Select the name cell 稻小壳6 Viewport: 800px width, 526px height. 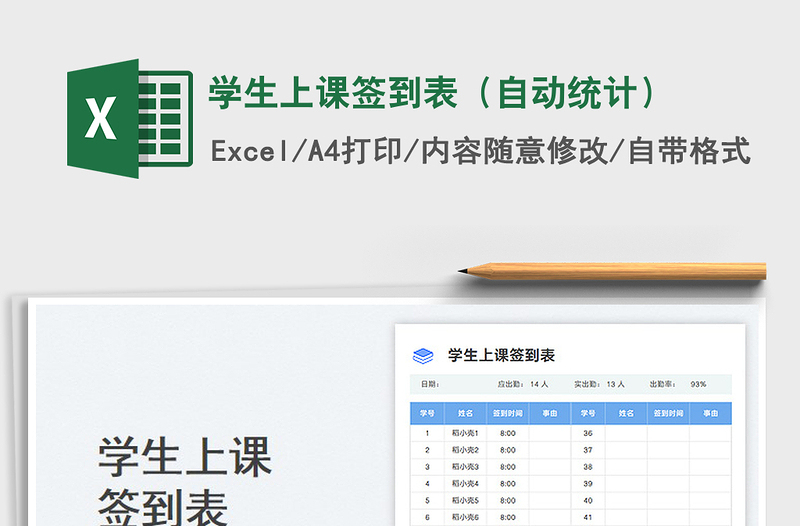tap(465, 517)
